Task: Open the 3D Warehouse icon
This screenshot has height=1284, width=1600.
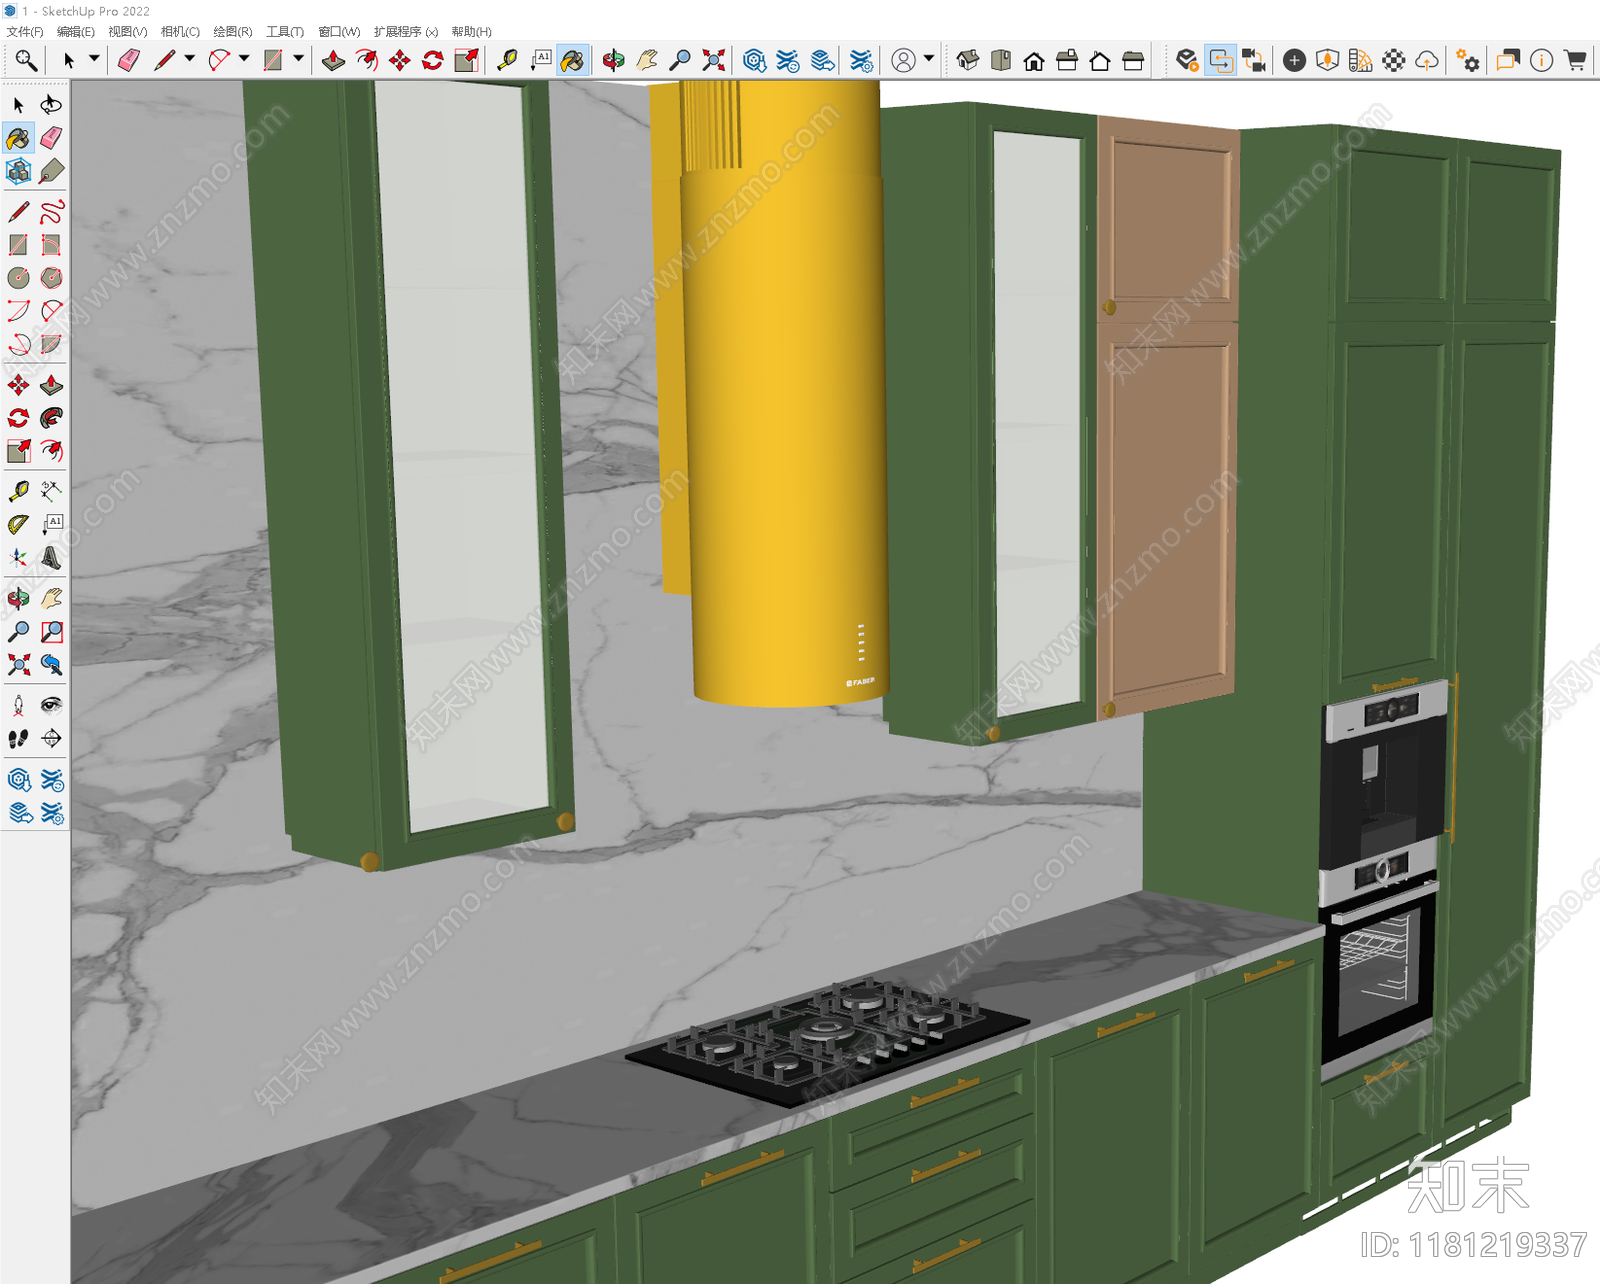Action: (755, 61)
